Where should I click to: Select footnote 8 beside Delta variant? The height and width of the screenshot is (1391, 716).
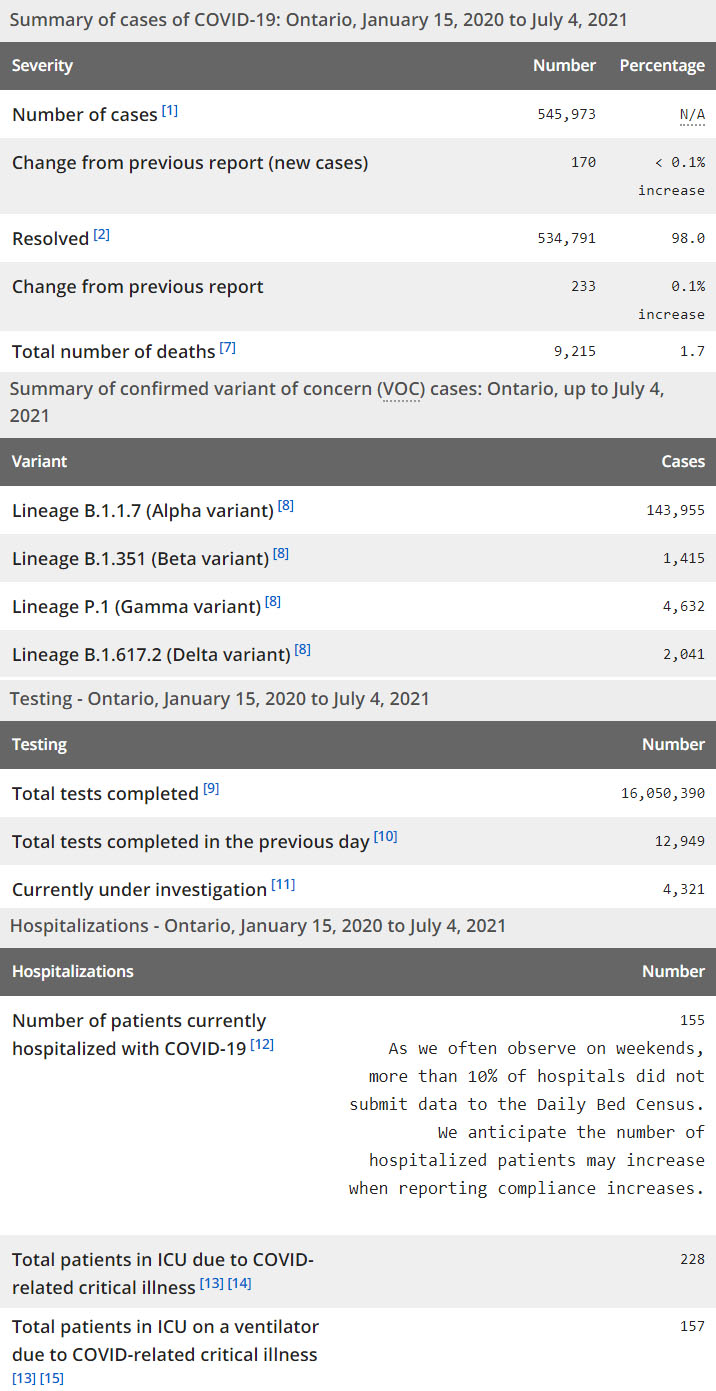303,650
